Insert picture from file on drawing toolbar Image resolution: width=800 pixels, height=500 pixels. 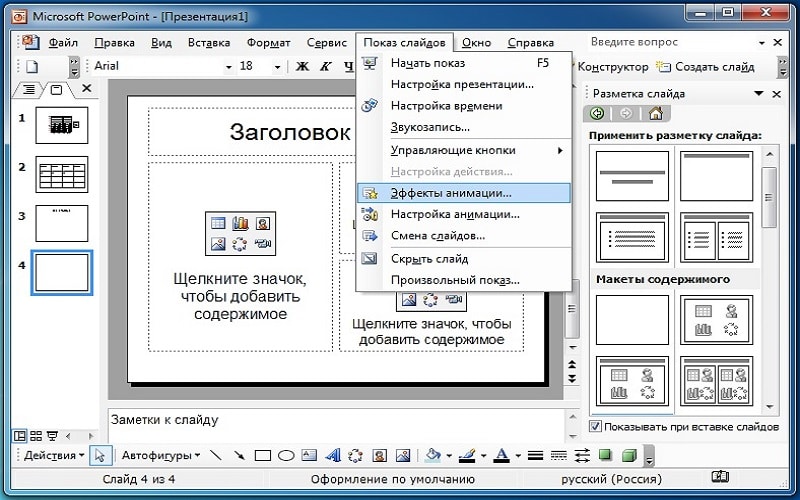pyautogui.click(x=403, y=455)
